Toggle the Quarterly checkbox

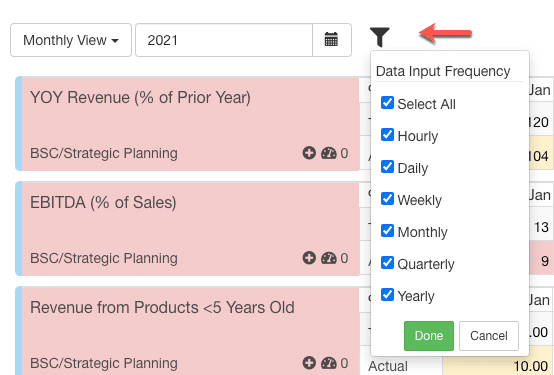click(388, 263)
